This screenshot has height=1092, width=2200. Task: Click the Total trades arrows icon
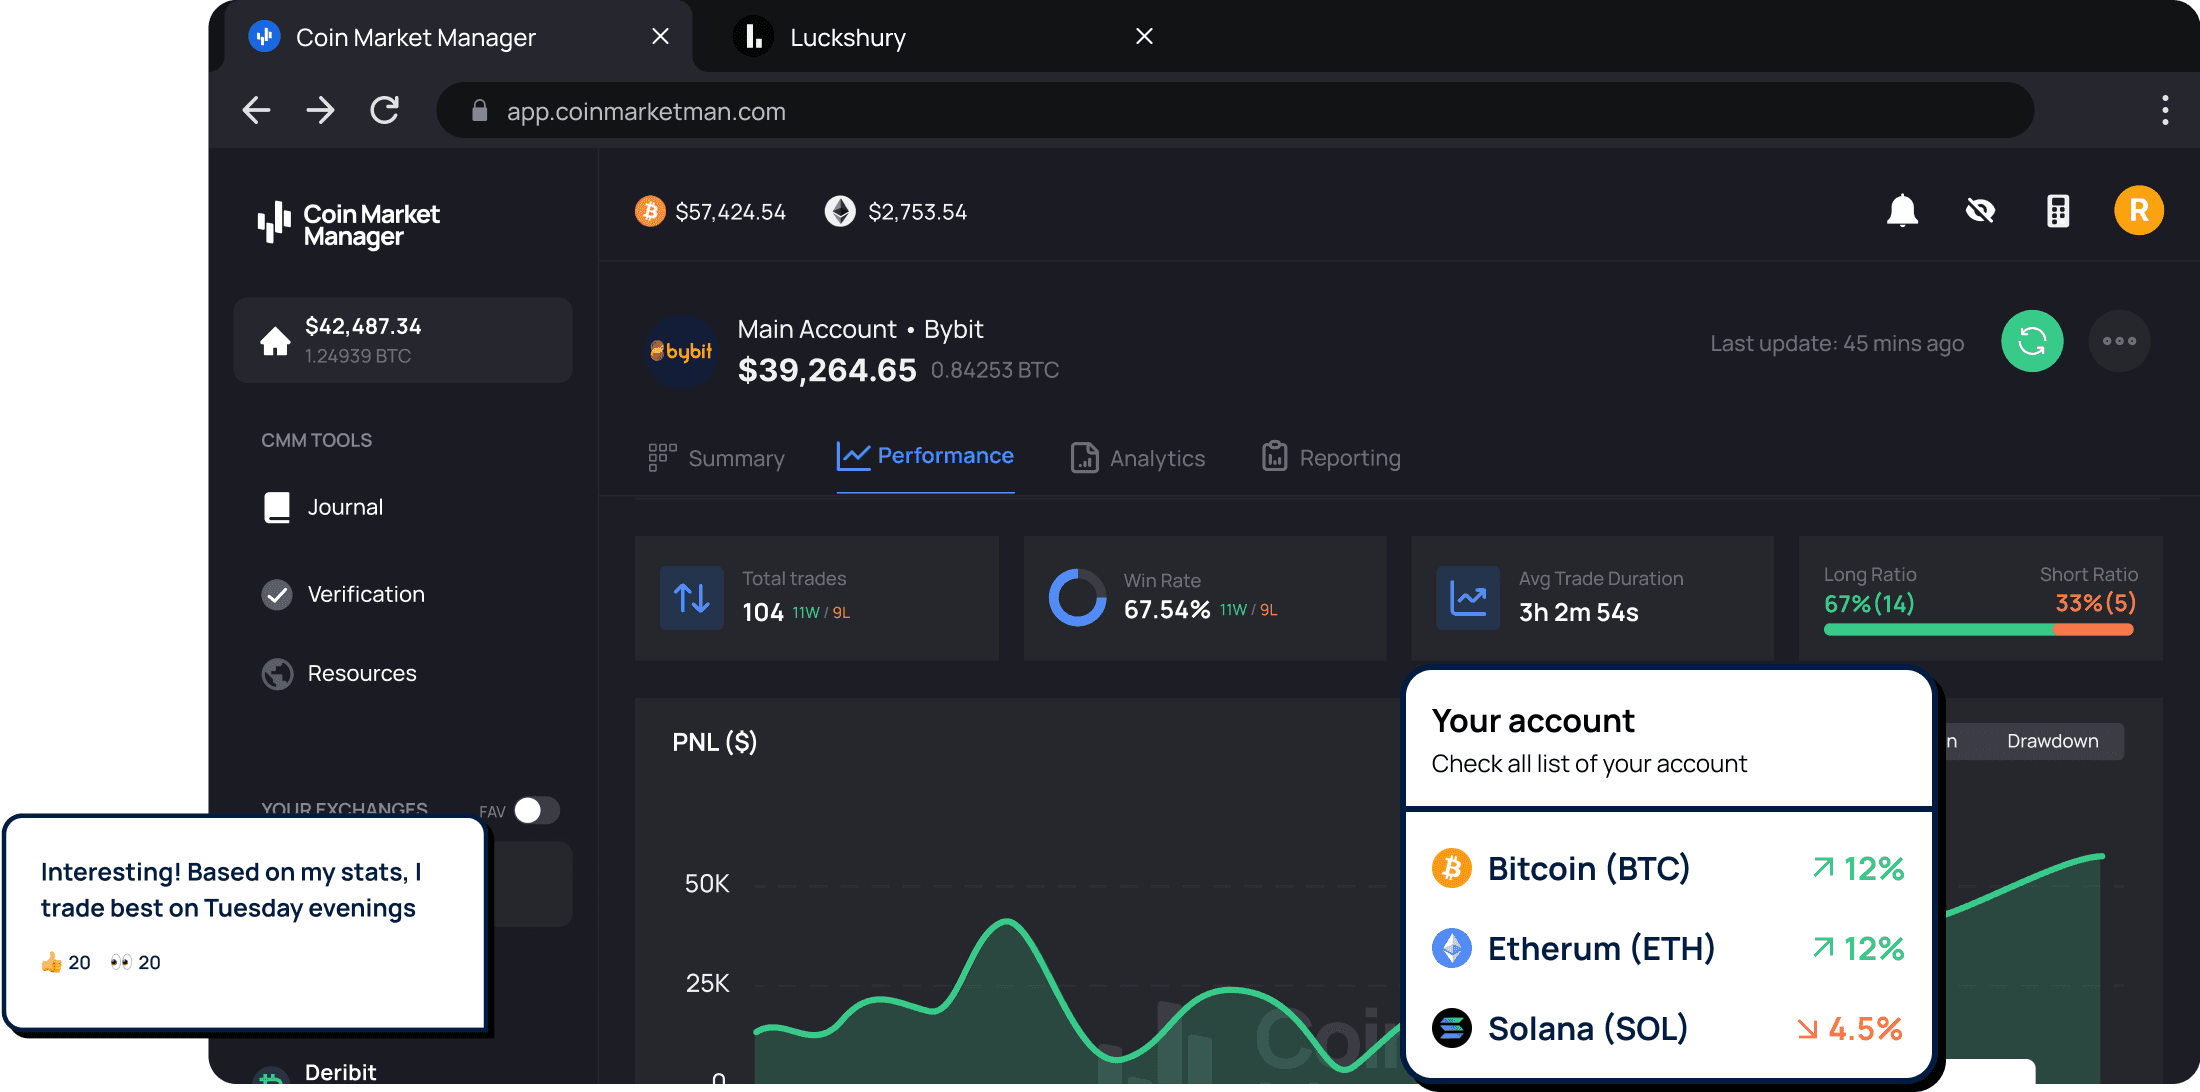[x=692, y=598]
